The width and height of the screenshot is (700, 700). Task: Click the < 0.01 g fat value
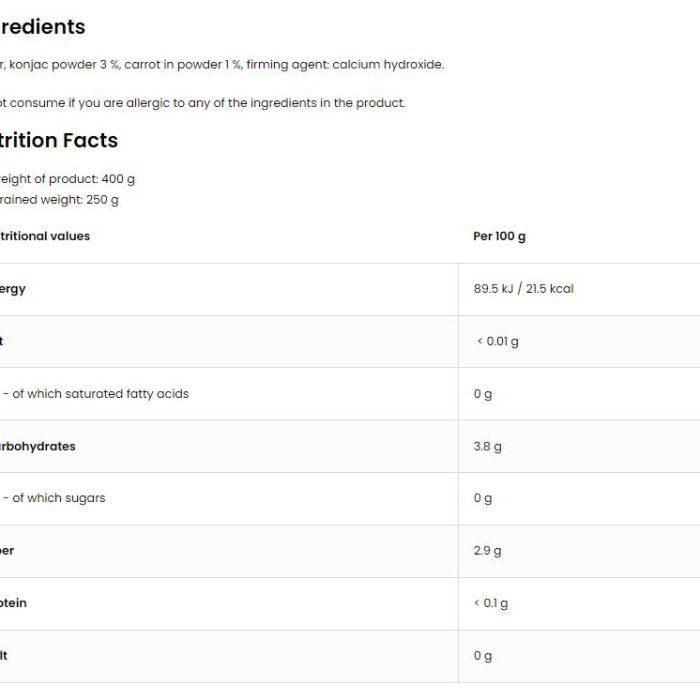(x=498, y=342)
